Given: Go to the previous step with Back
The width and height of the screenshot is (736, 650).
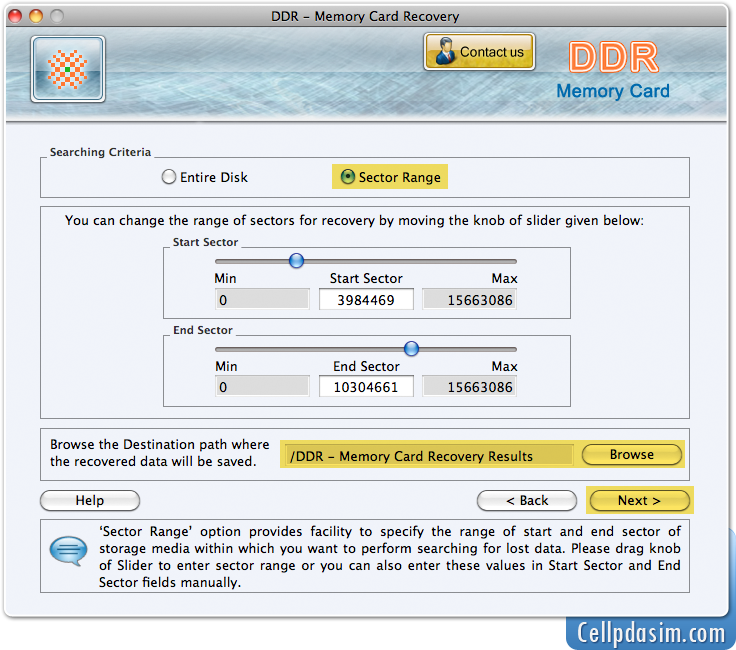Looking at the screenshot, I should (x=527, y=500).
